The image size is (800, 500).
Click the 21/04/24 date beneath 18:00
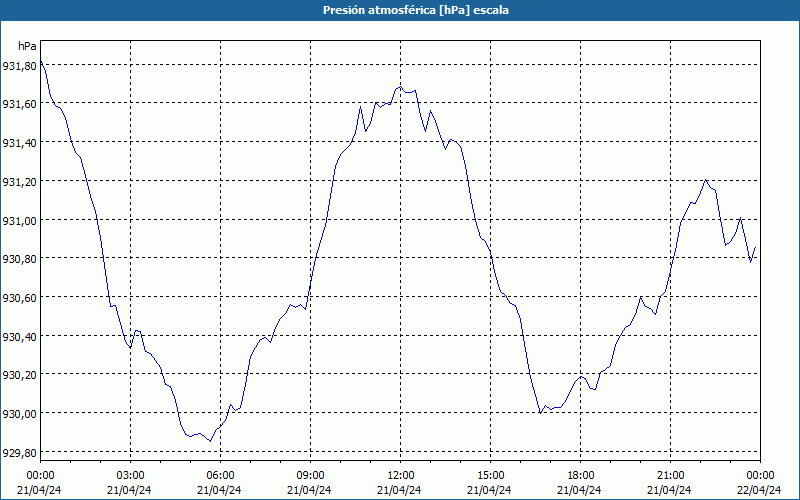[579, 490]
